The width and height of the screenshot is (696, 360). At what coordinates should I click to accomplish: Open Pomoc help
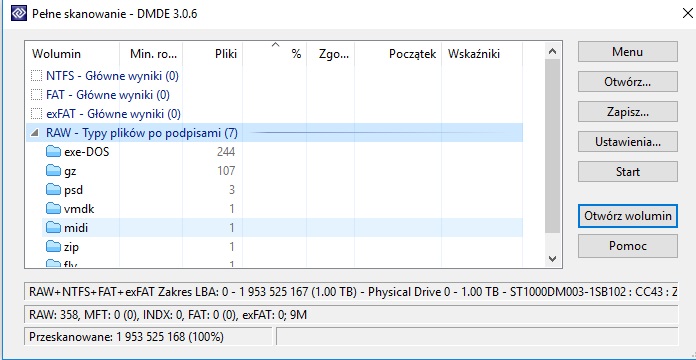pyautogui.click(x=628, y=246)
